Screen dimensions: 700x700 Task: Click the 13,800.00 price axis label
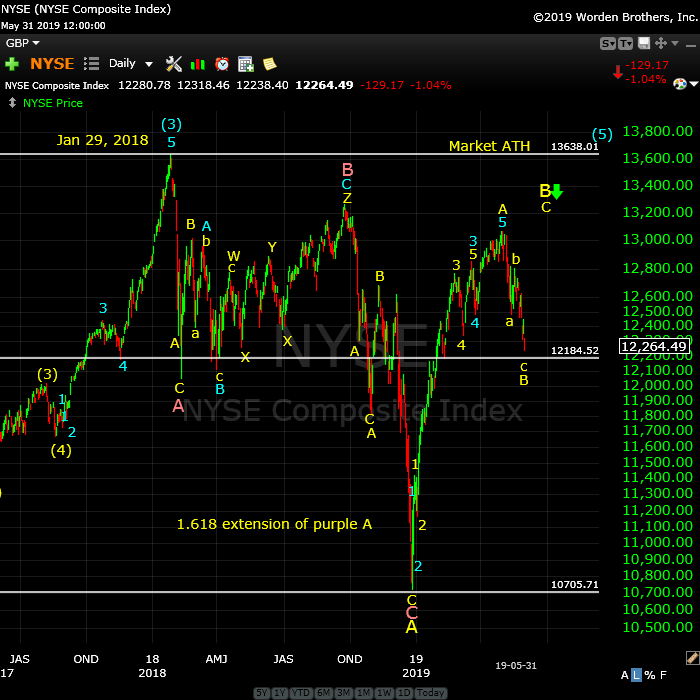pyautogui.click(x=658, y=131)
